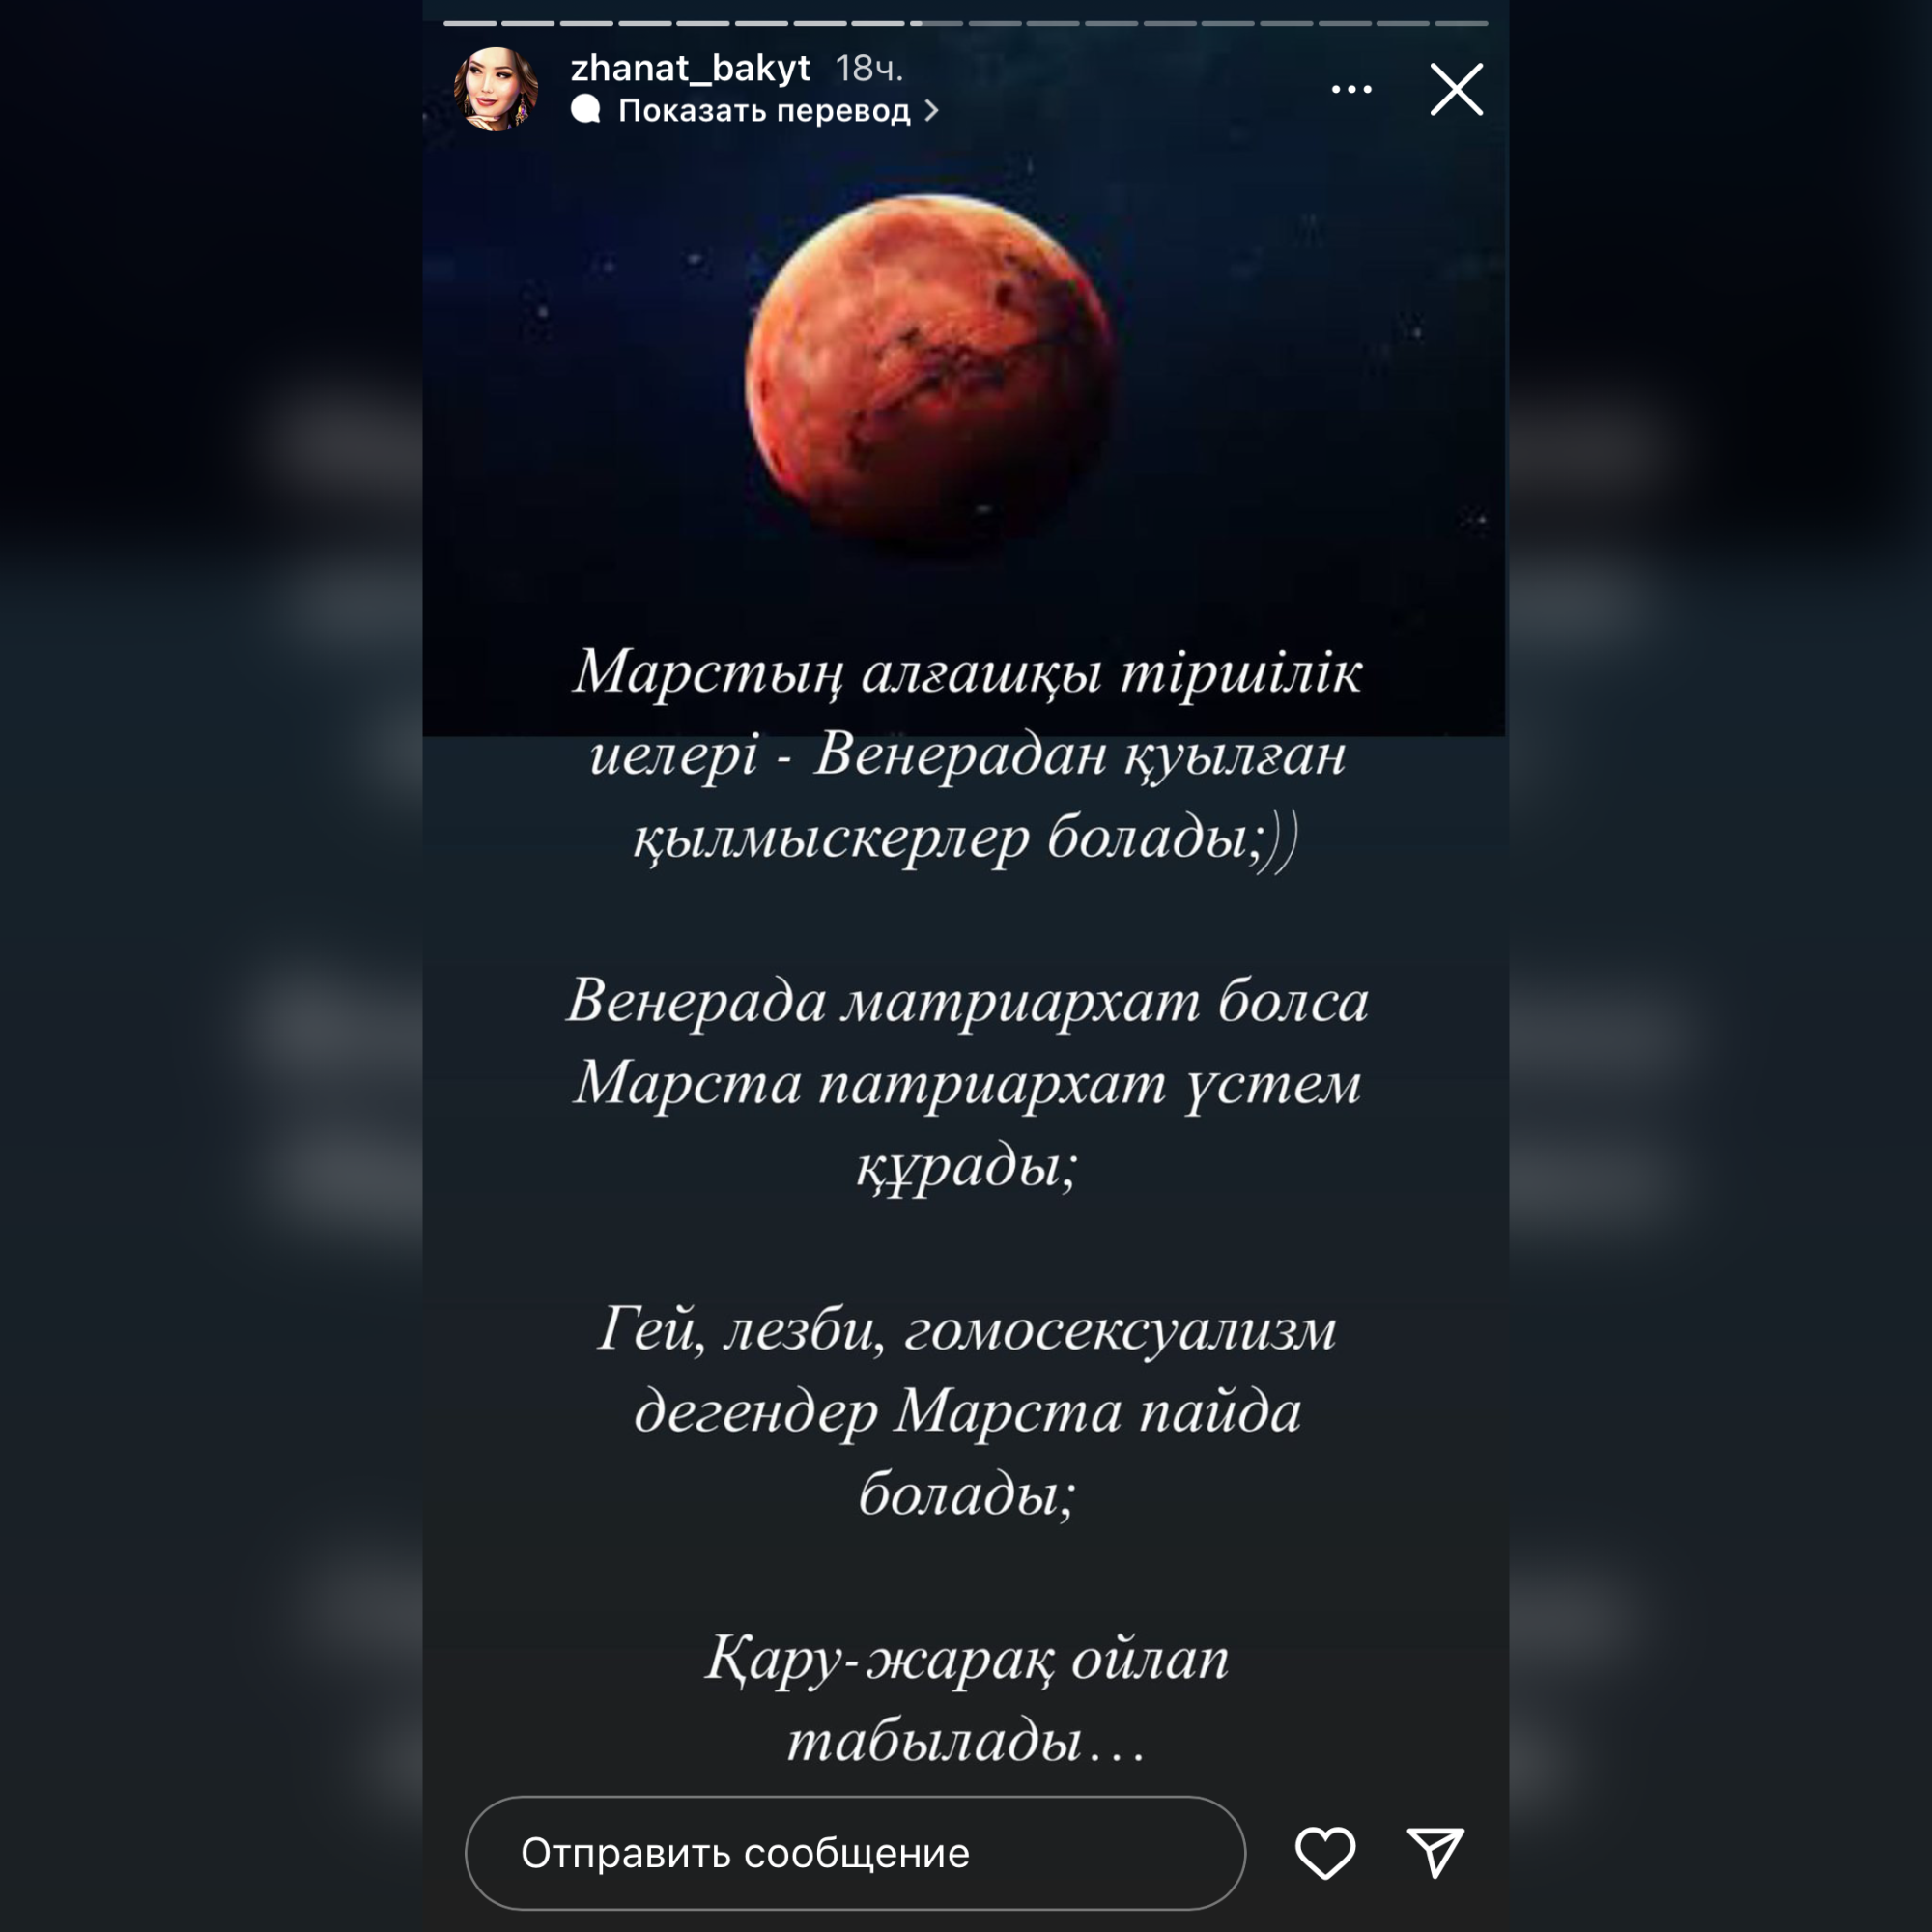This screenshot has height=1932, width=1932.
Task: Like the story with the heart icon
Action: [x=1325, y=1853]
